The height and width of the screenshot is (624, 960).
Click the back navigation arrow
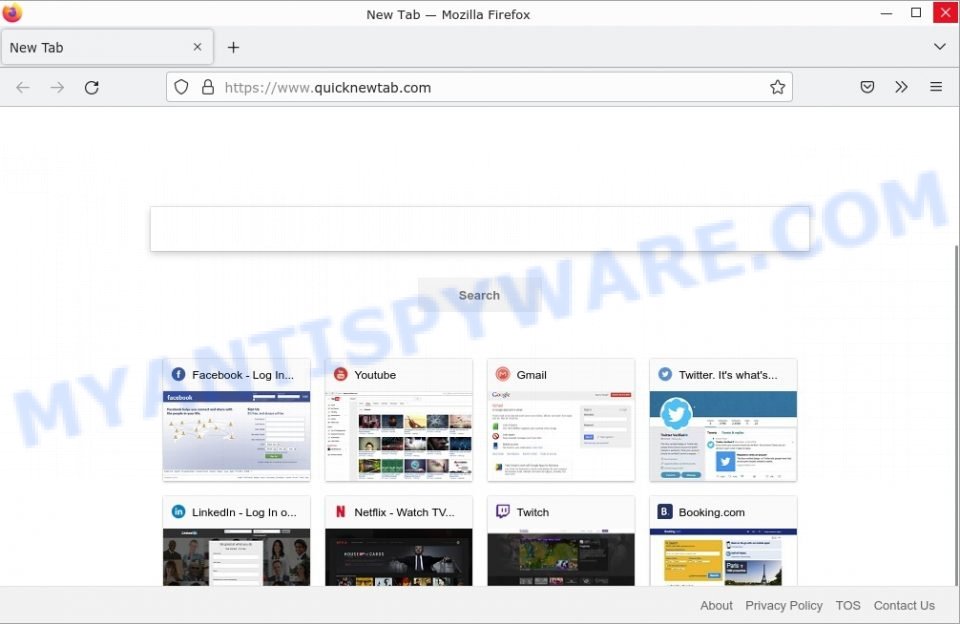[x=23, y=88]
